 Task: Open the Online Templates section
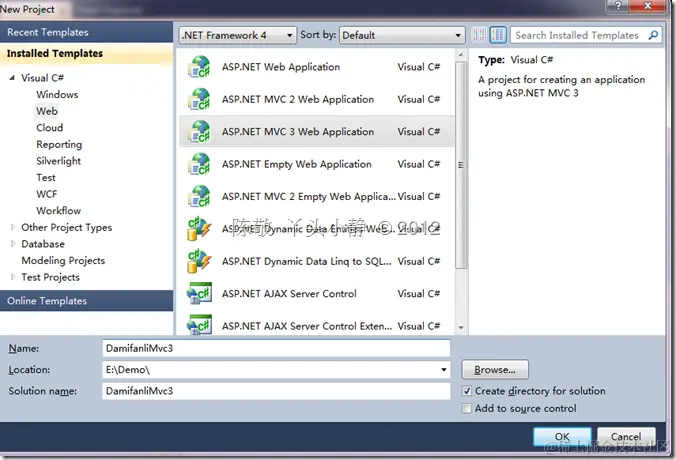point(86,301)
